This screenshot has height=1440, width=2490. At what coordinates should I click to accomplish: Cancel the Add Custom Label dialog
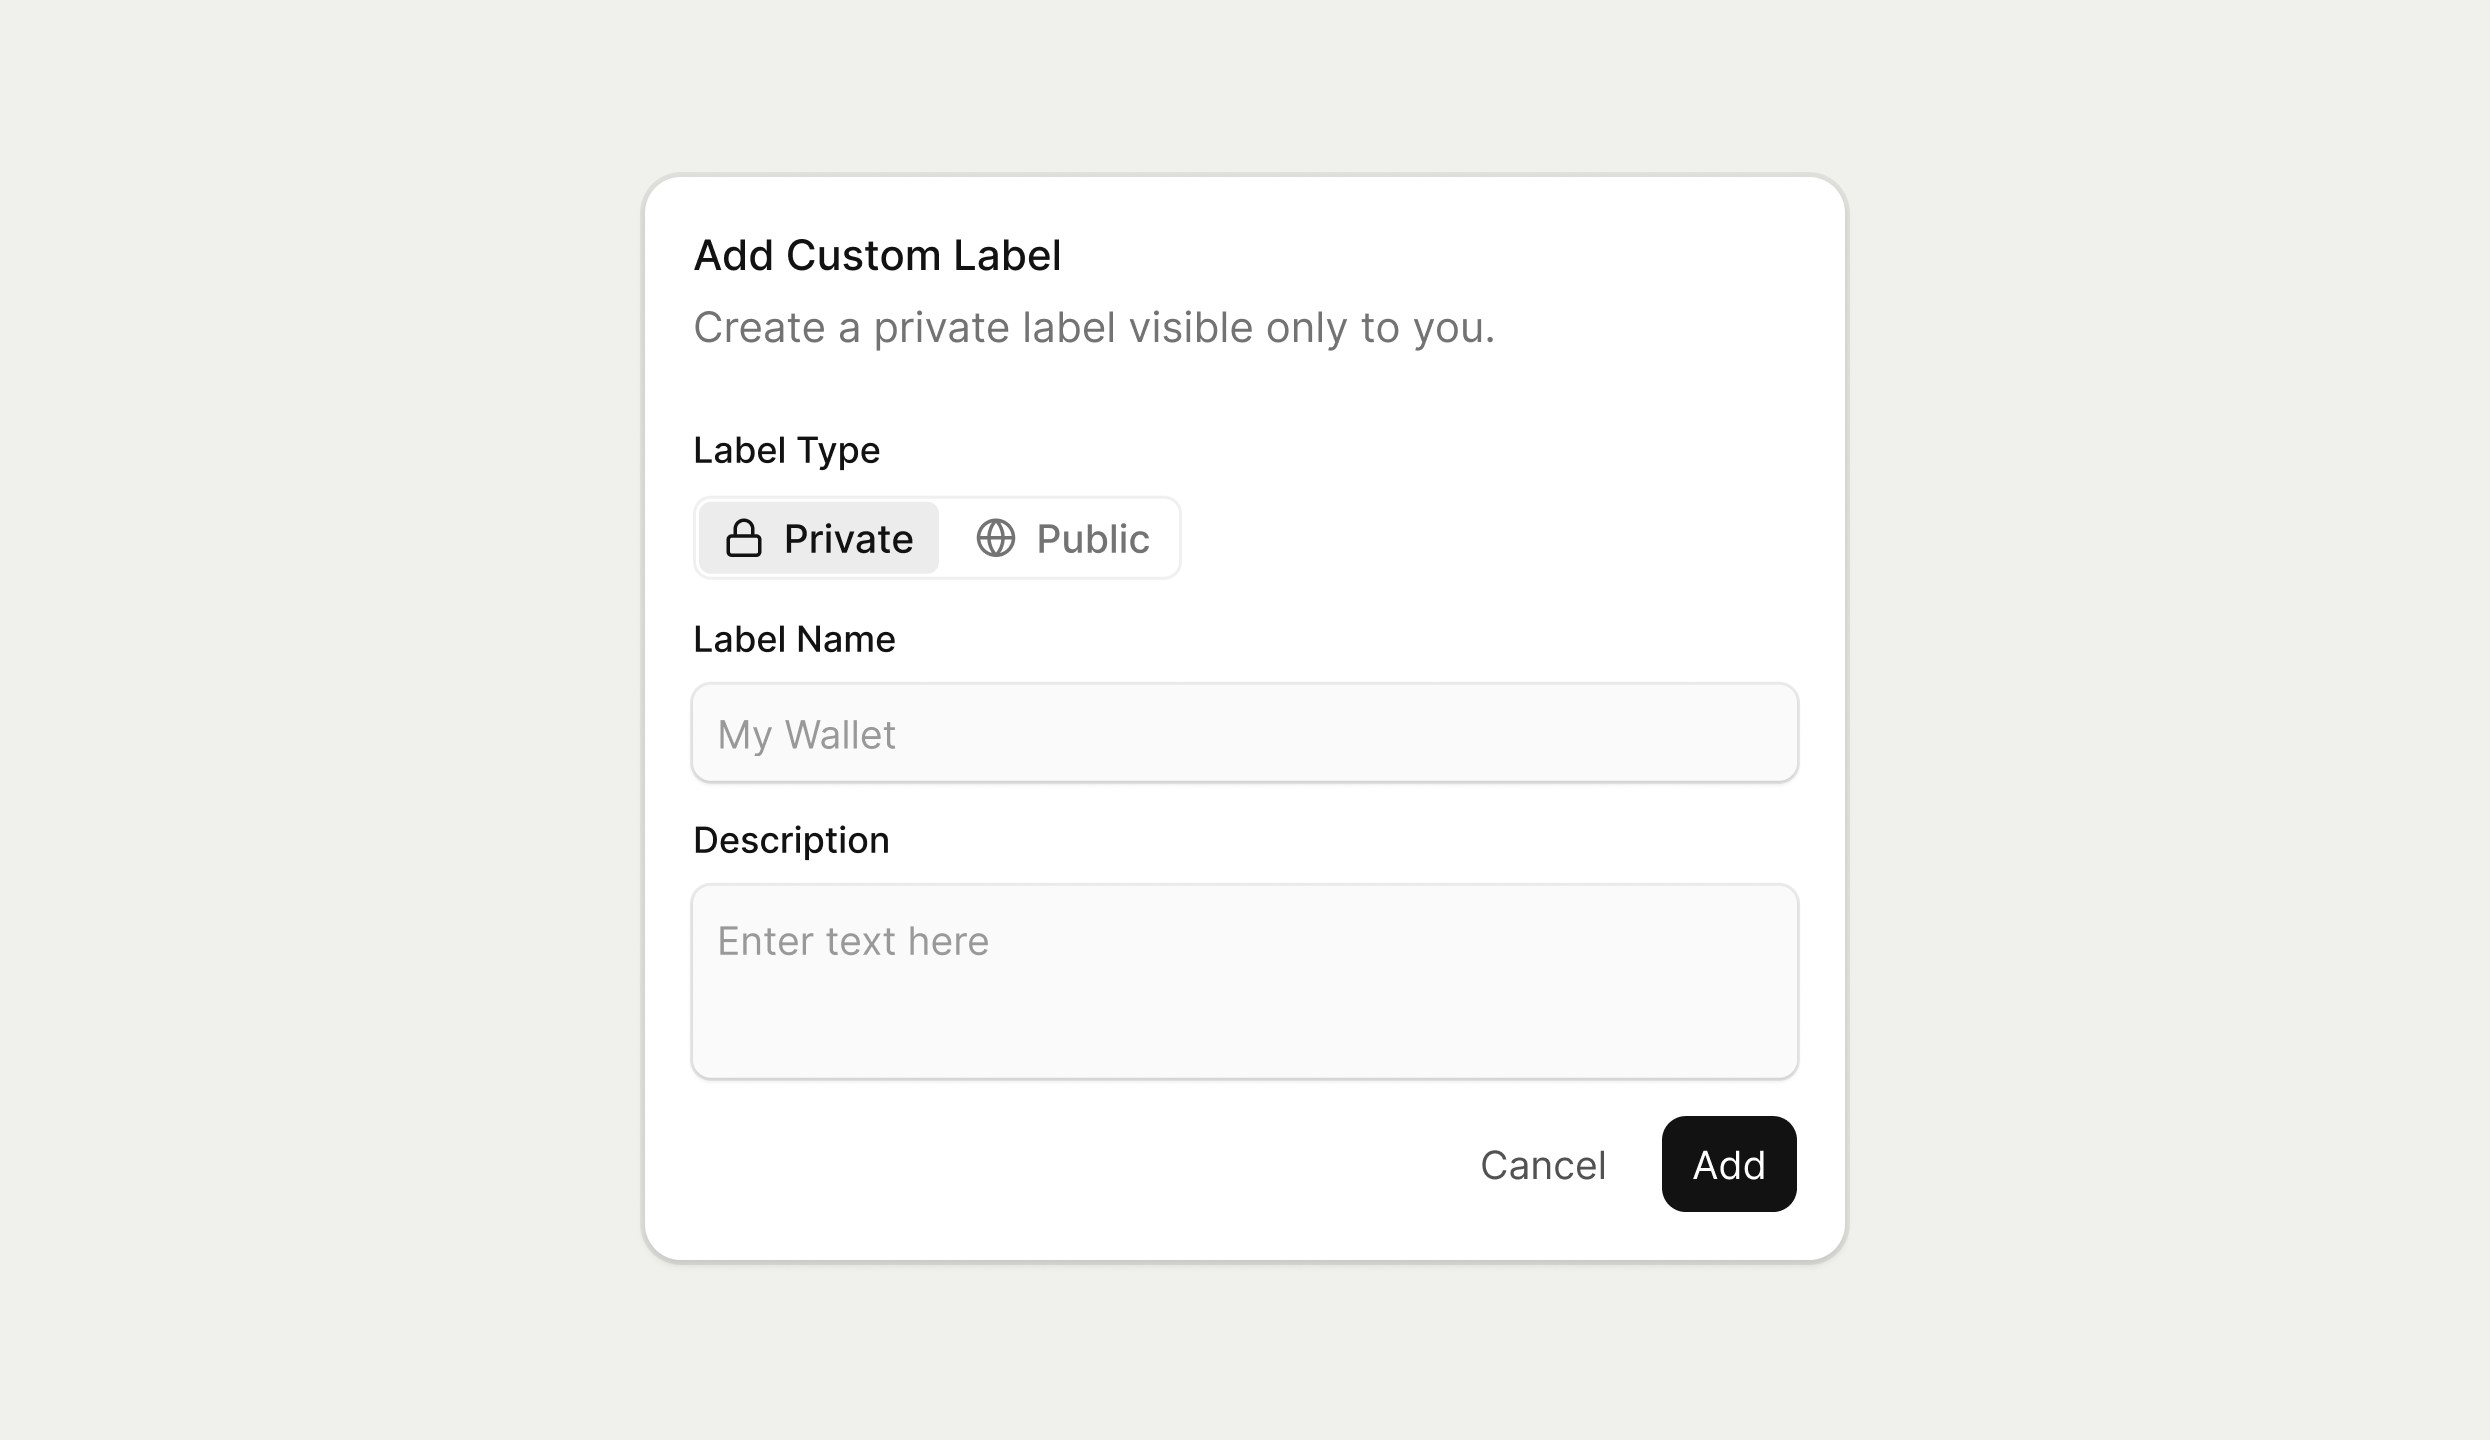[1543, 1164]
